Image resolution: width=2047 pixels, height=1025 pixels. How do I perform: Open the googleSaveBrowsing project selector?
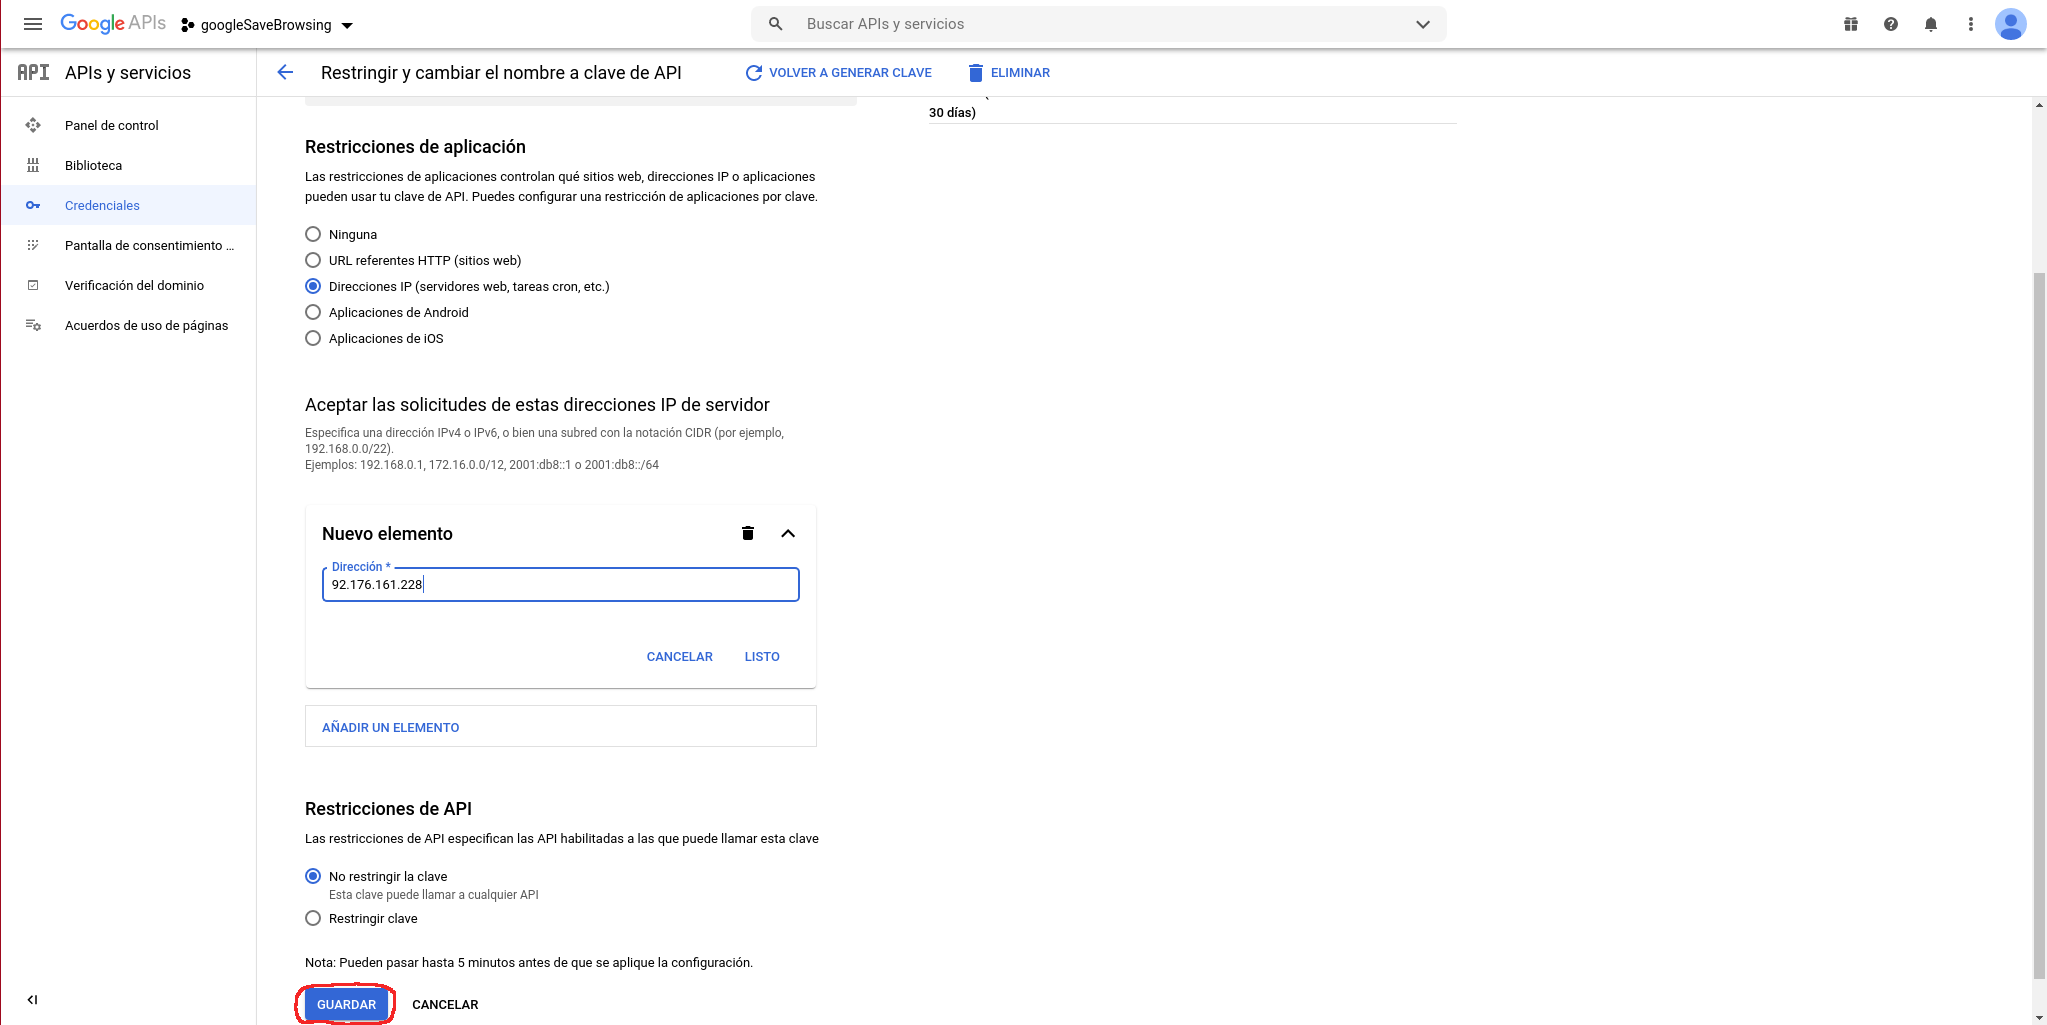(267, 25)
